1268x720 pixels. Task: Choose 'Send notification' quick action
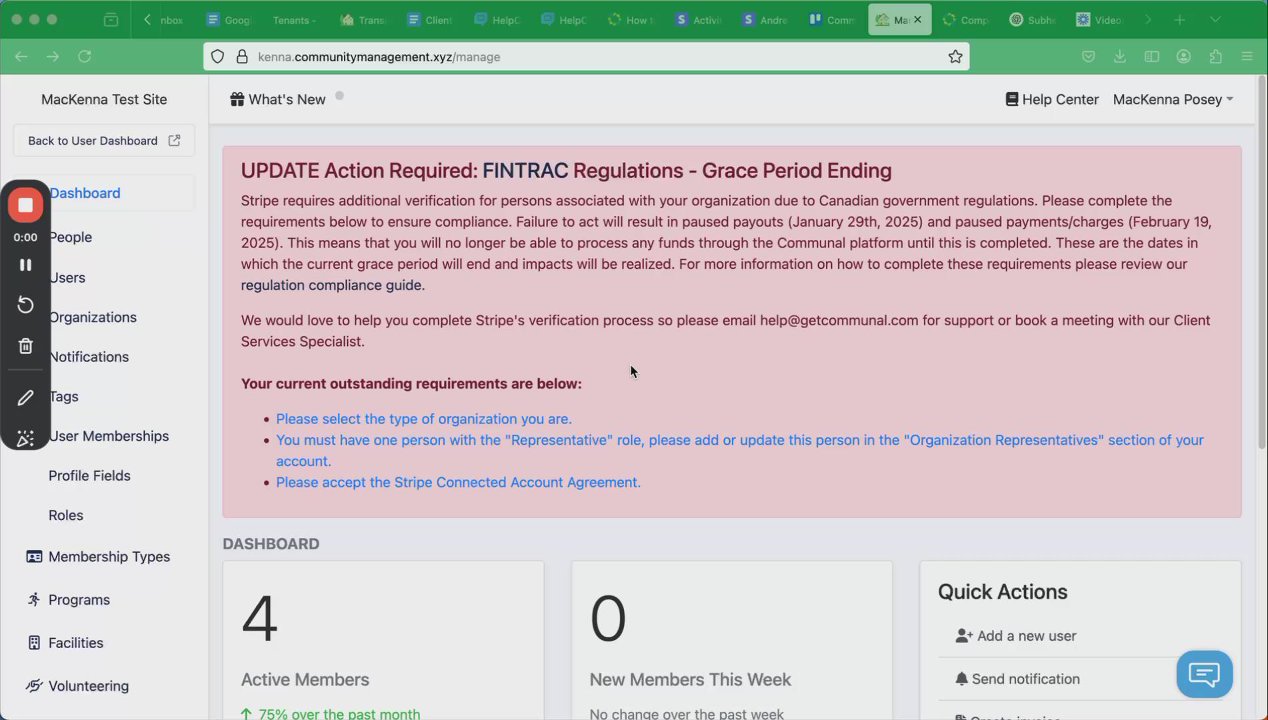pos(1018,679)
